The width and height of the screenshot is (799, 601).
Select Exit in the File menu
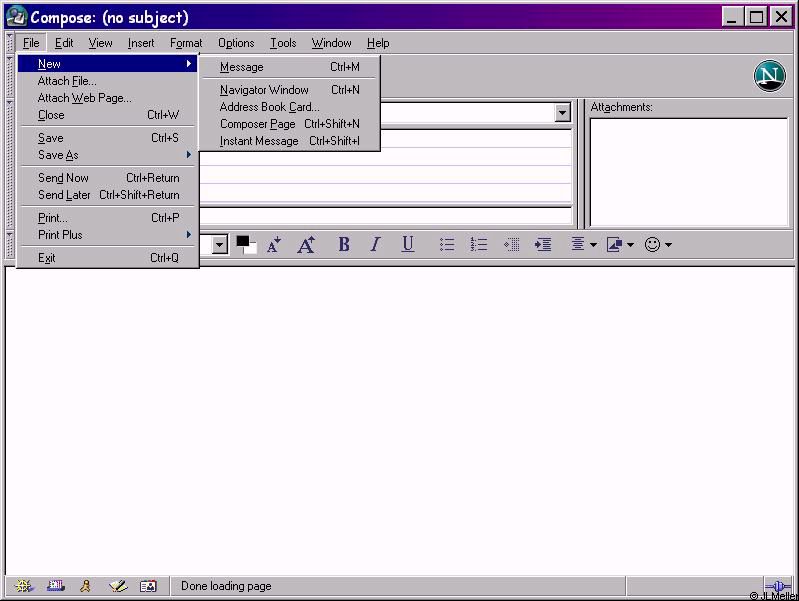(108, 258)
